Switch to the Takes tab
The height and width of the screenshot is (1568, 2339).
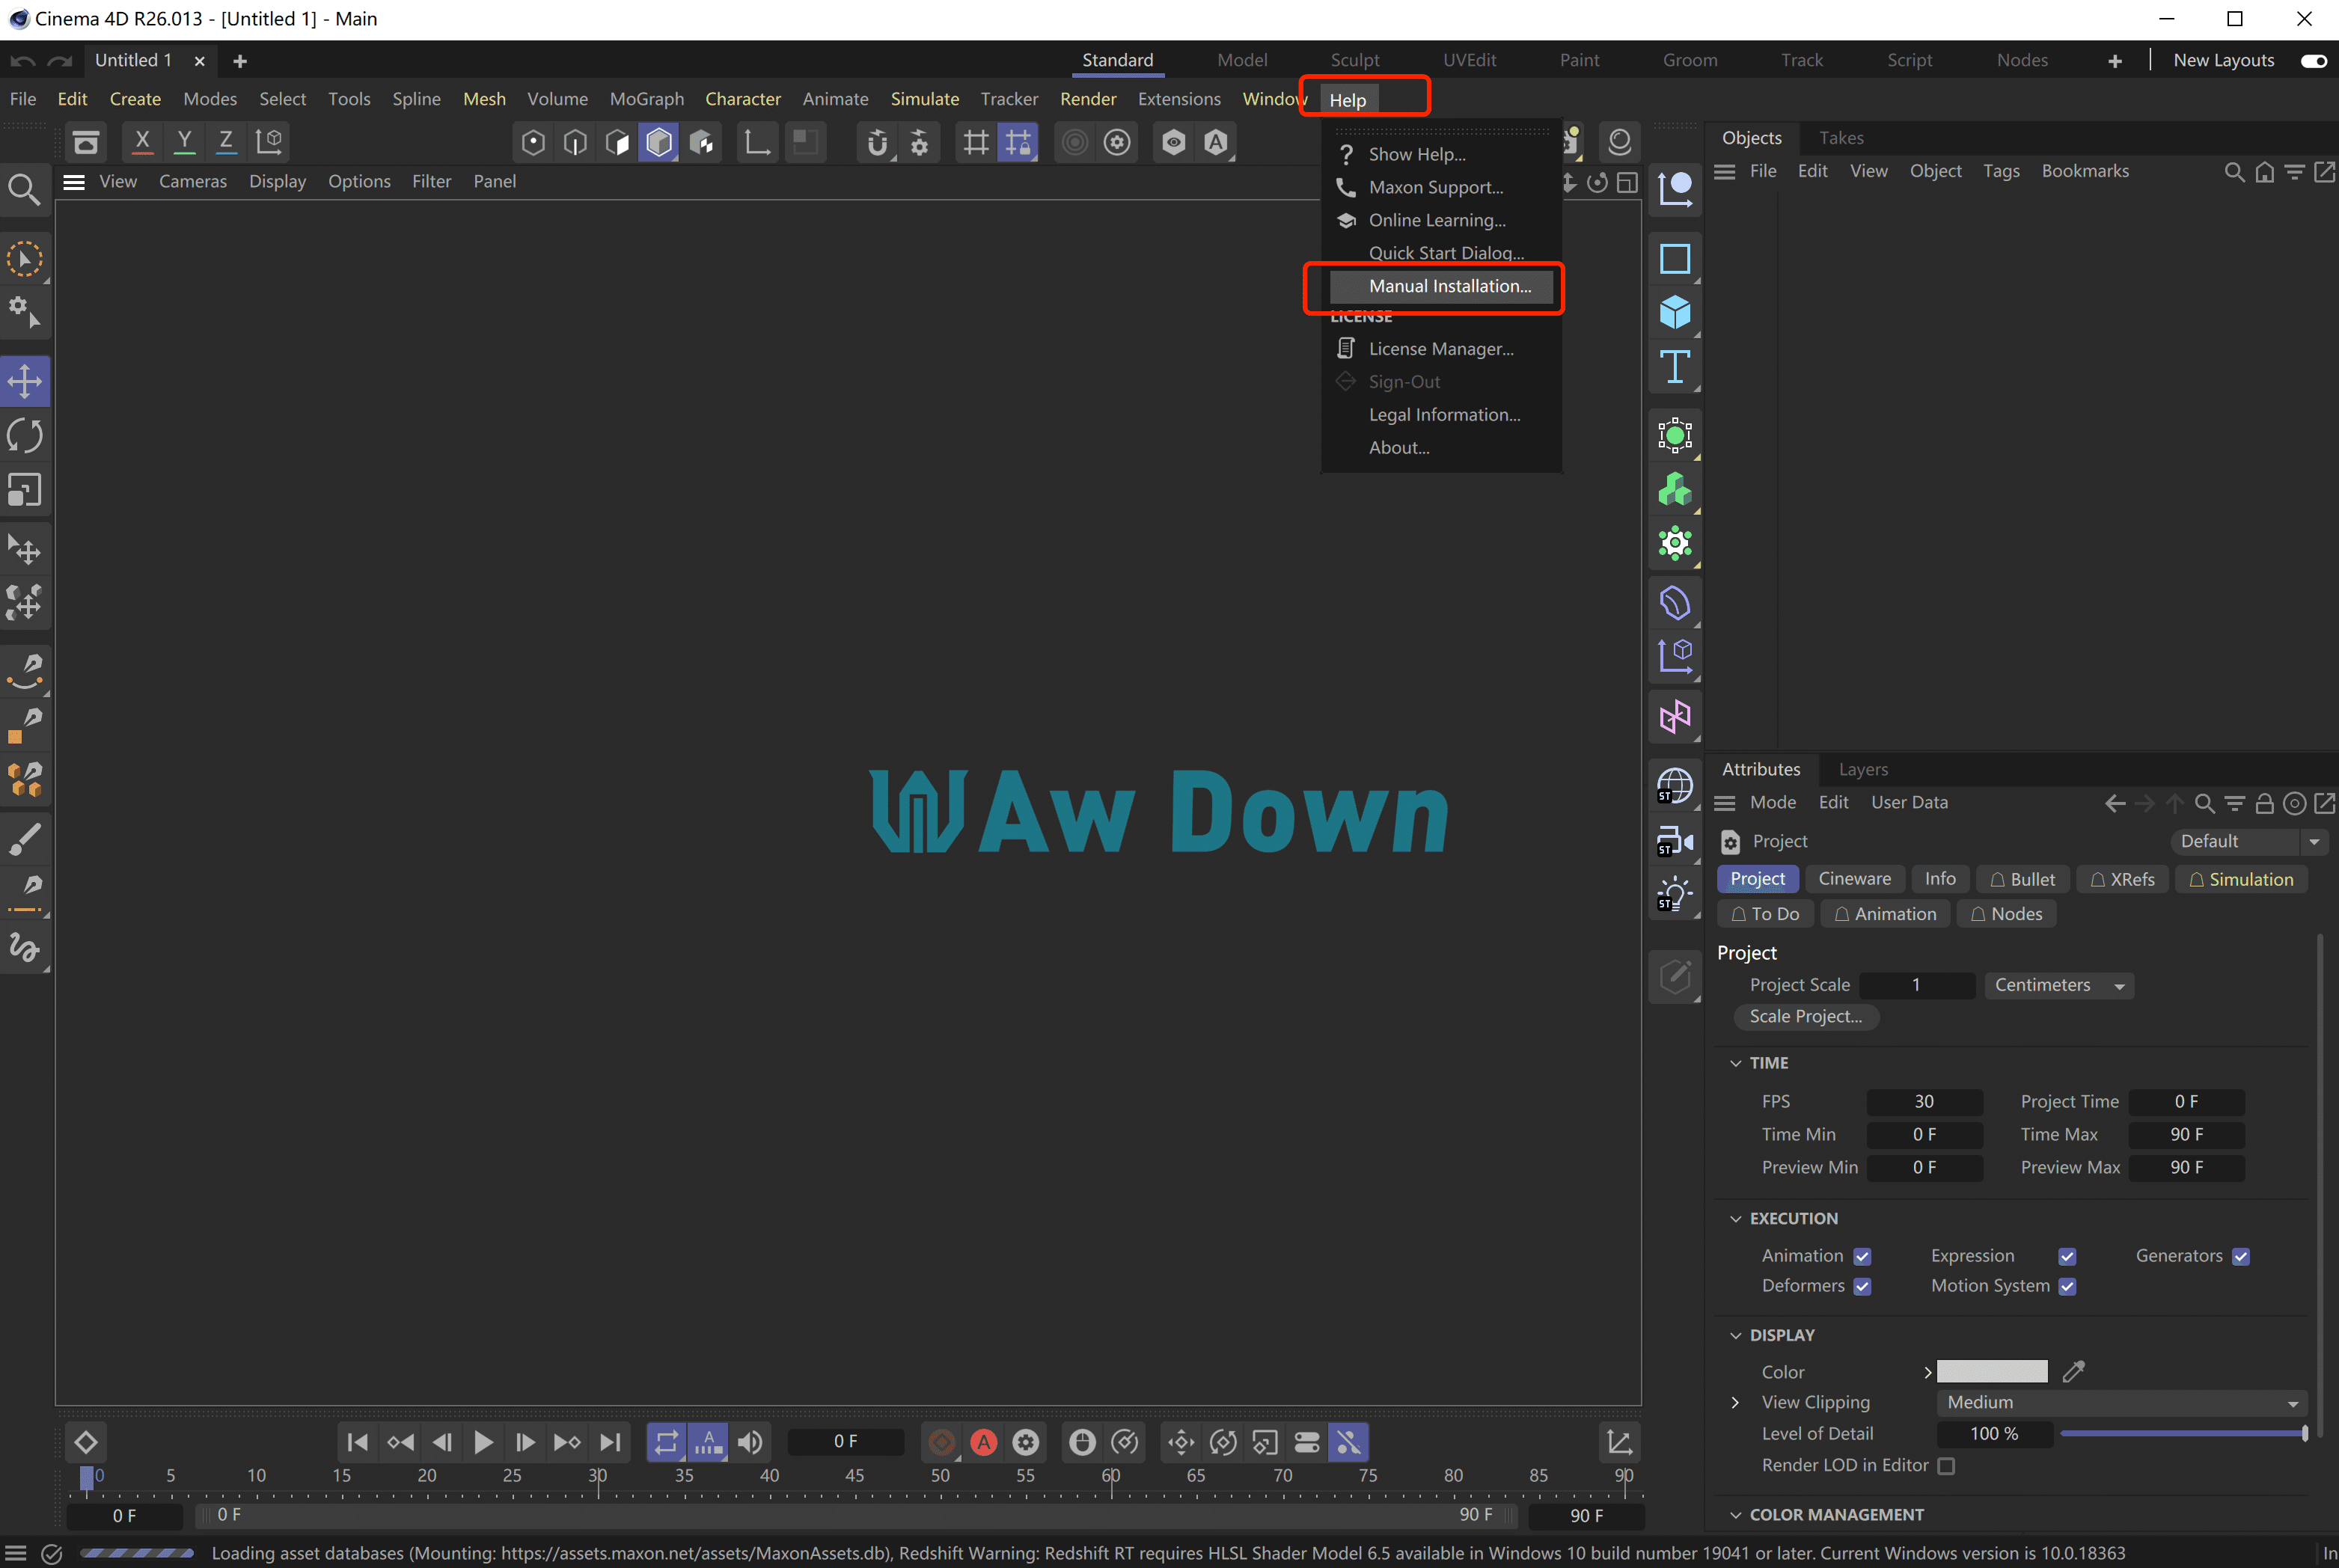click(1840, 138)
